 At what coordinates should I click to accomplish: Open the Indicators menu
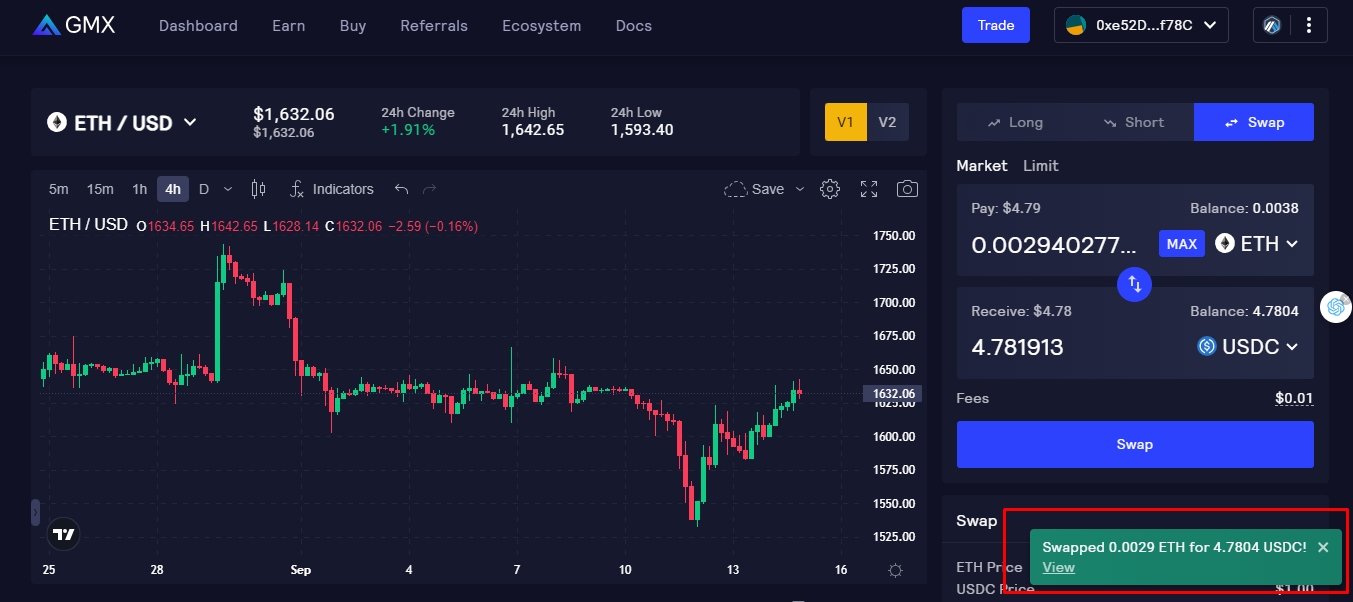(332, 189)
